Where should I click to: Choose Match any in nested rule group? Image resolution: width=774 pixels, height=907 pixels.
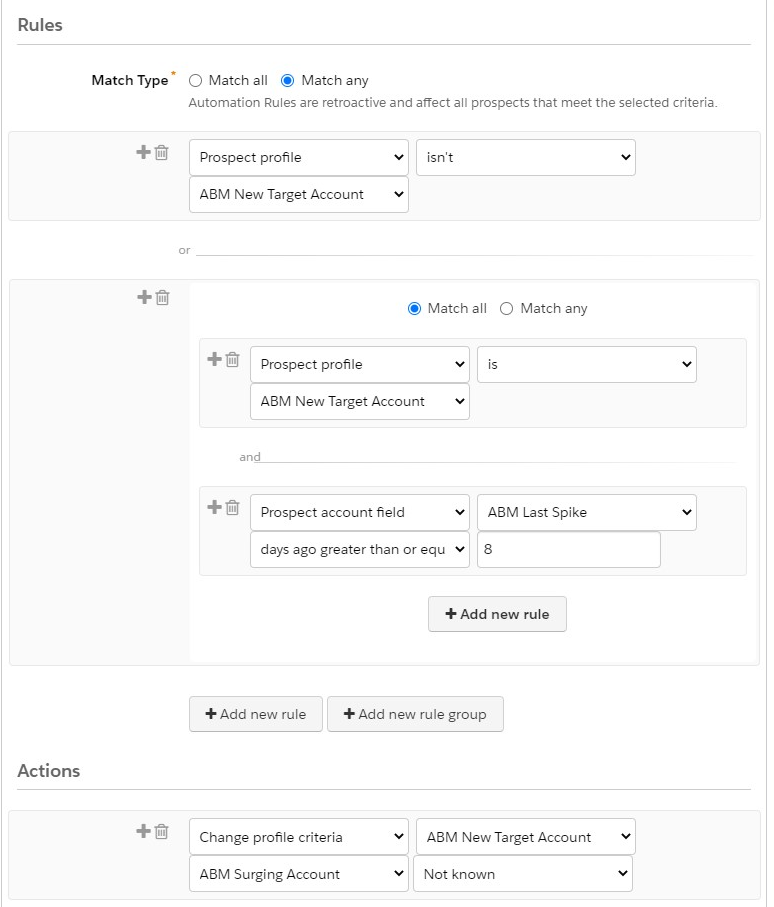tap(507, 309)
